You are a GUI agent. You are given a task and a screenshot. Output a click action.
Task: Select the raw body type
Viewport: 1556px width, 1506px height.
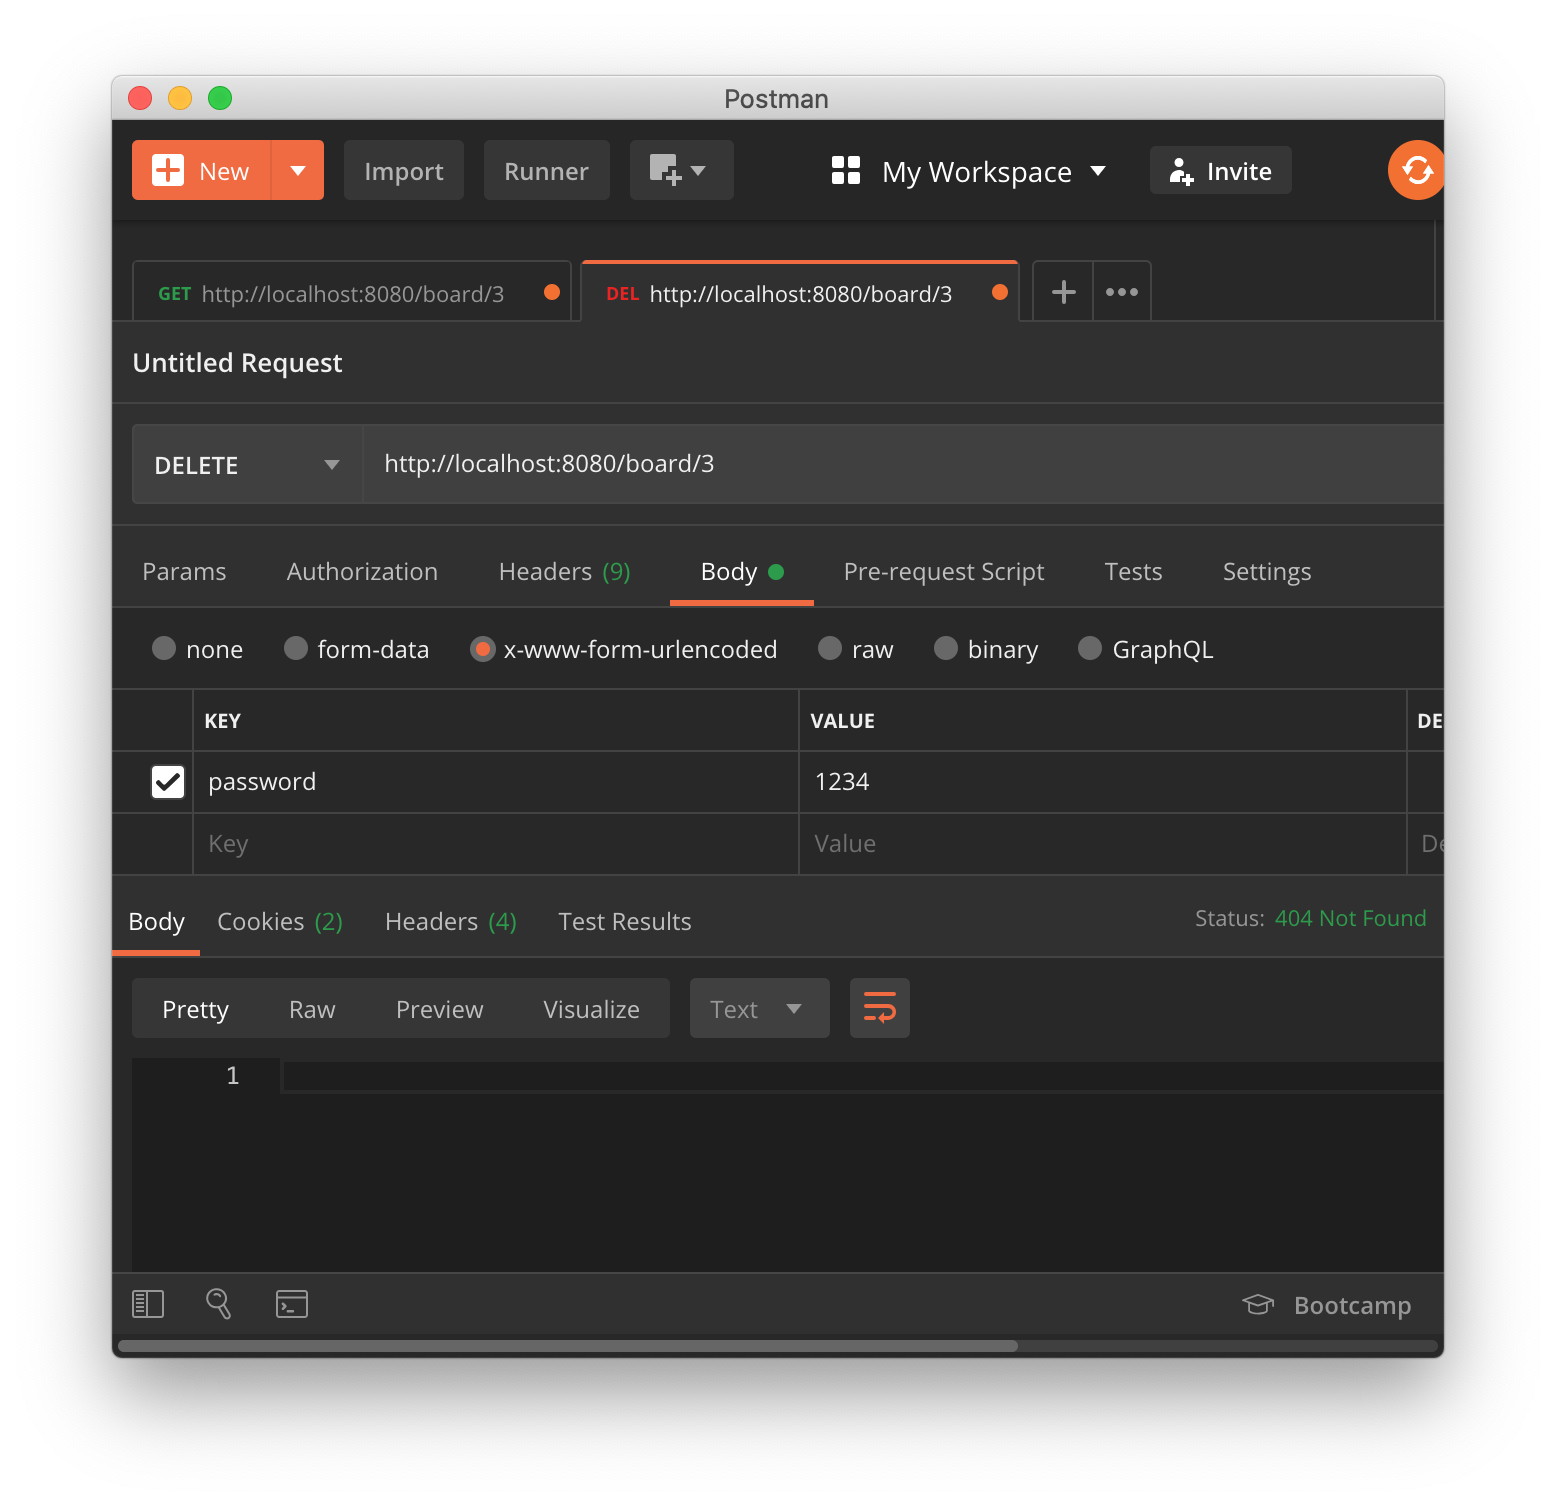830,648
